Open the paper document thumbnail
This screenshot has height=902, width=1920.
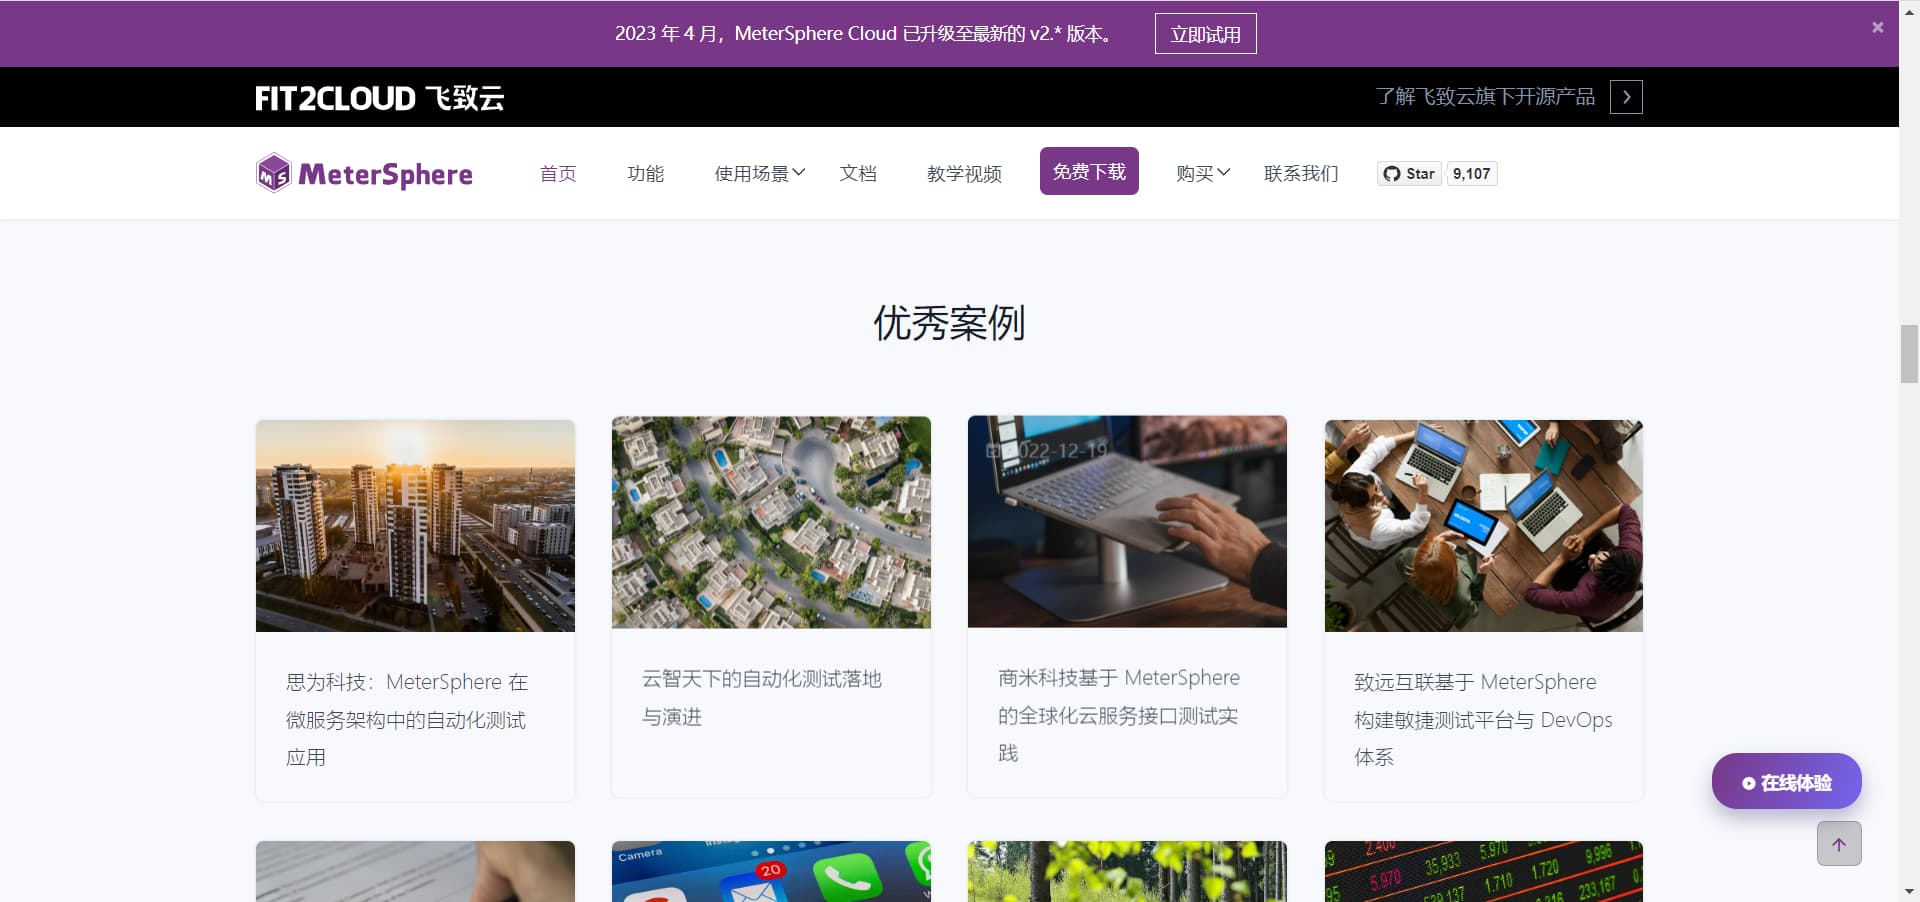coord(415,871)
